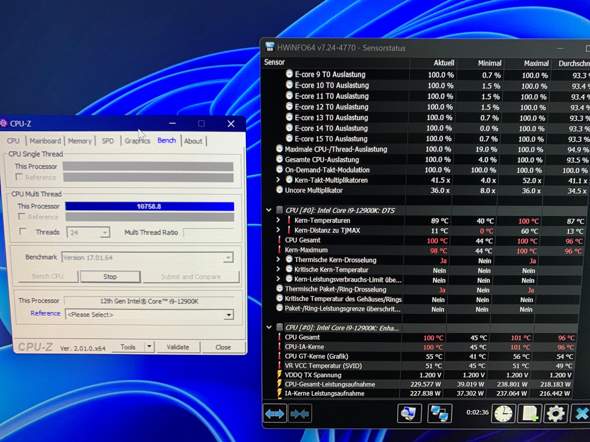The height and width of the screenshot is (442, 590).
Task: Click the E-core 9 T0 Auslastung sensor icon
Action: tap(289, 74)
